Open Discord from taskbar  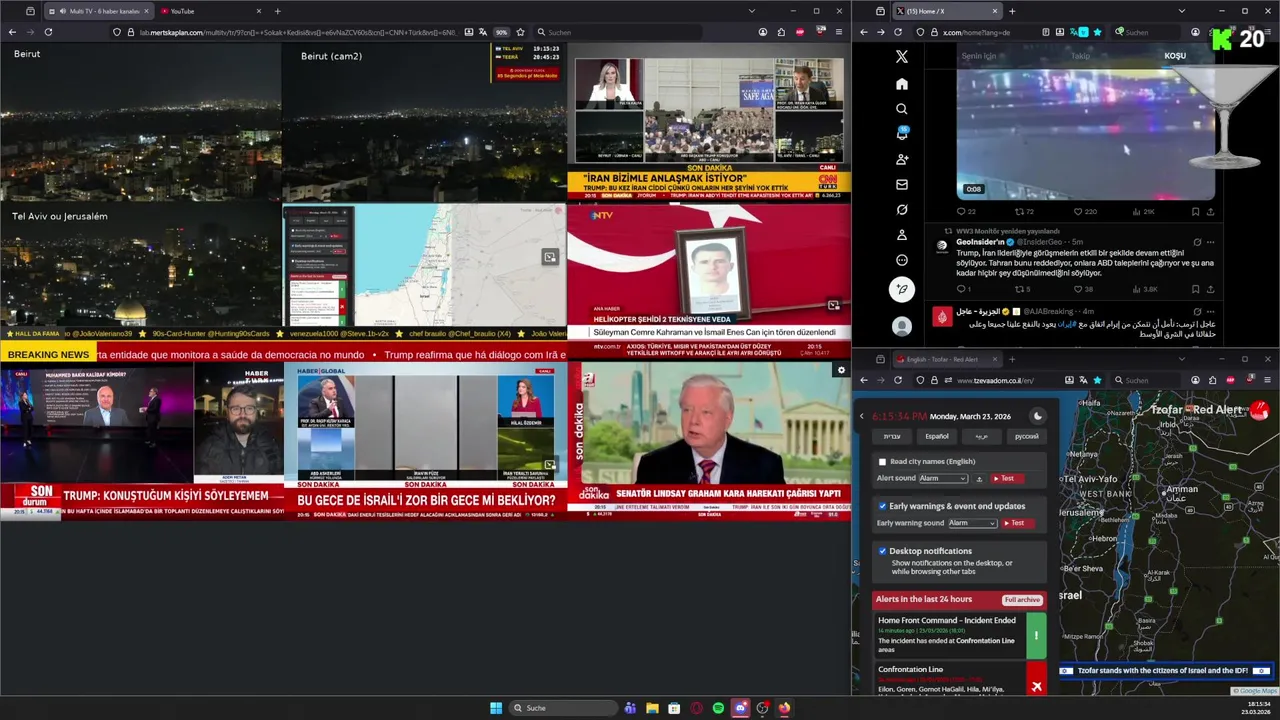click(740, 708)
